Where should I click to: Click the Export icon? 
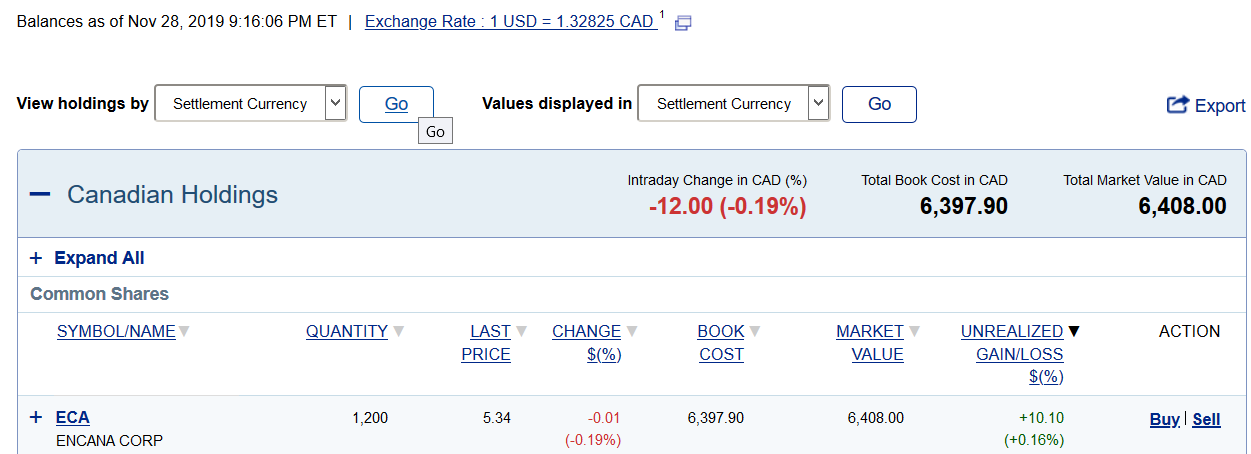[x=1178, y=105]
